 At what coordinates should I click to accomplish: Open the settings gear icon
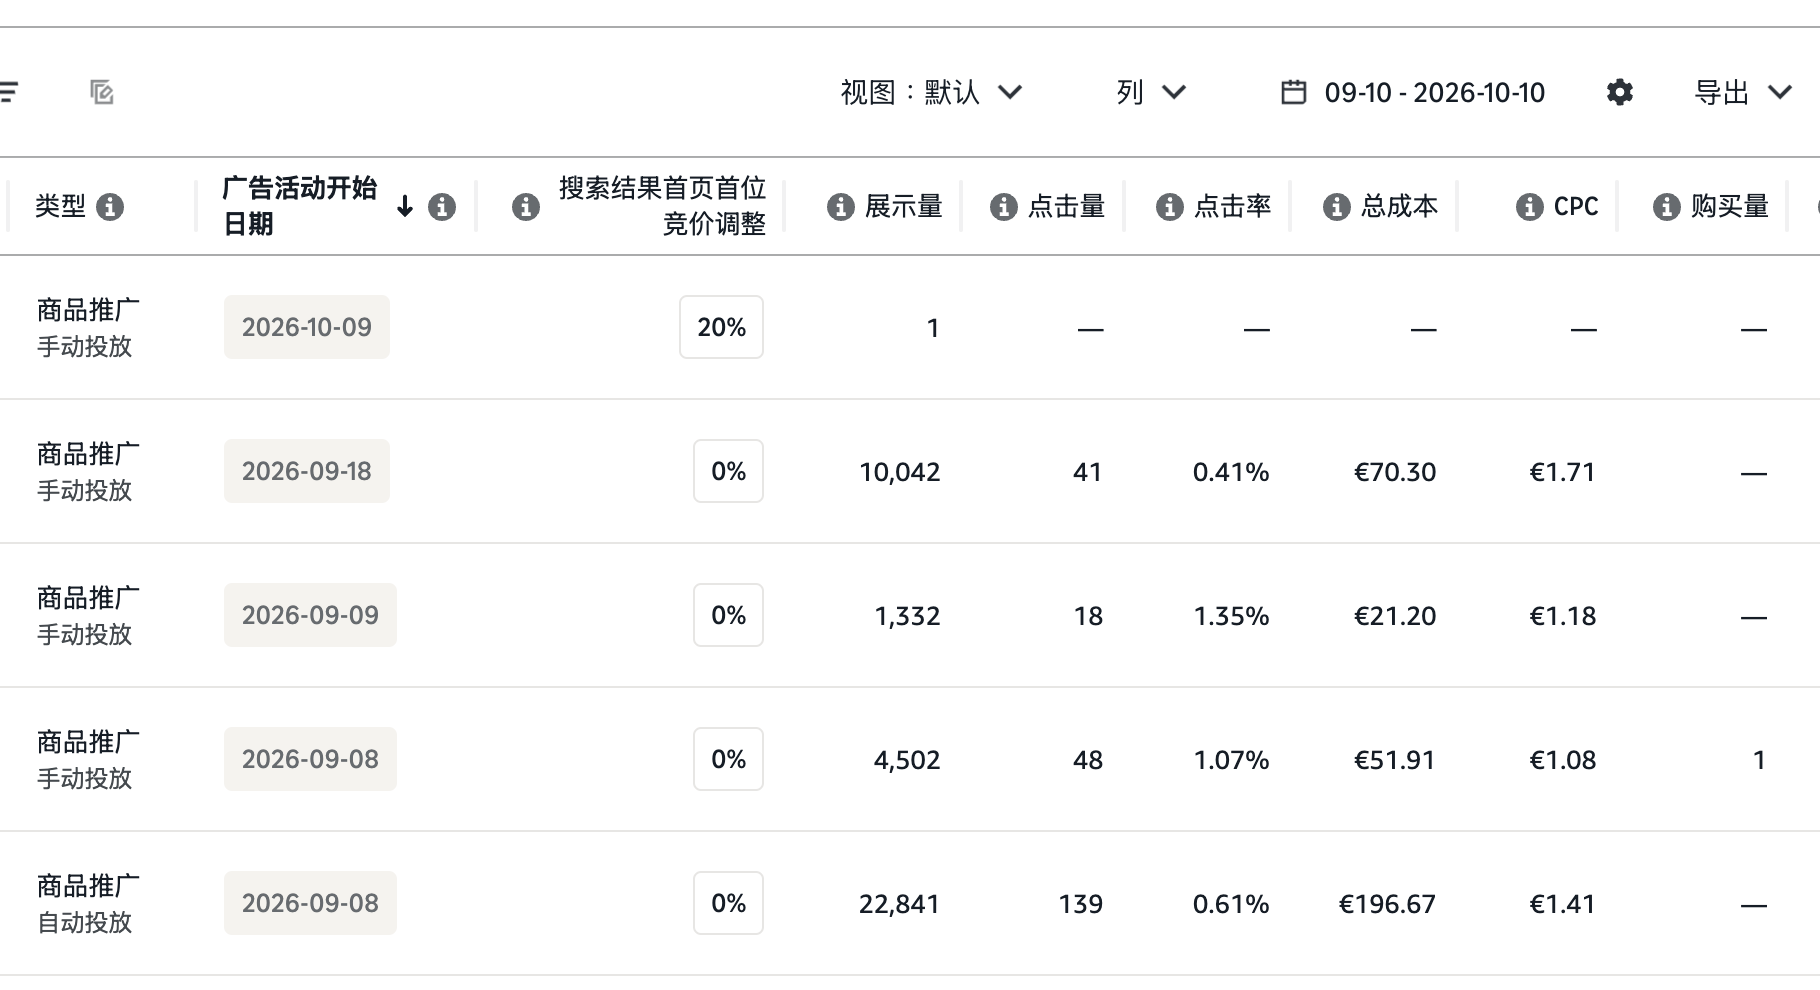click(1620, 93)
